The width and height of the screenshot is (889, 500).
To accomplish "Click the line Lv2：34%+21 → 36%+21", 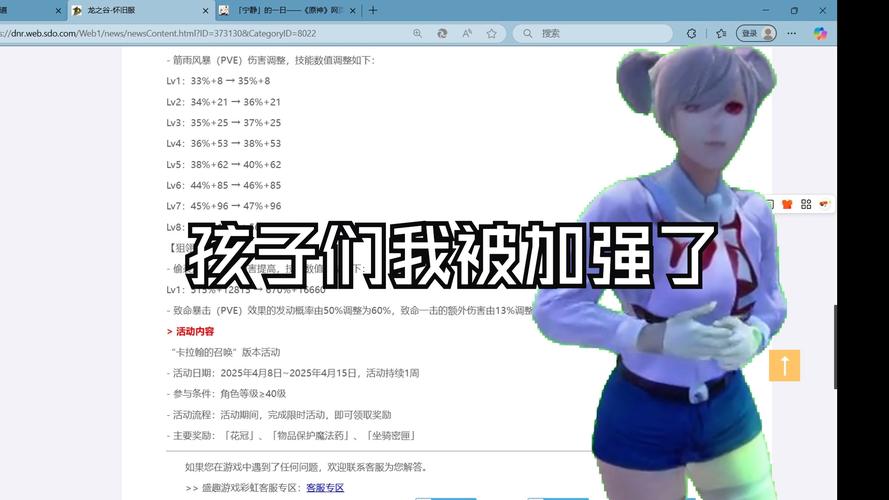I will [223, 102].
